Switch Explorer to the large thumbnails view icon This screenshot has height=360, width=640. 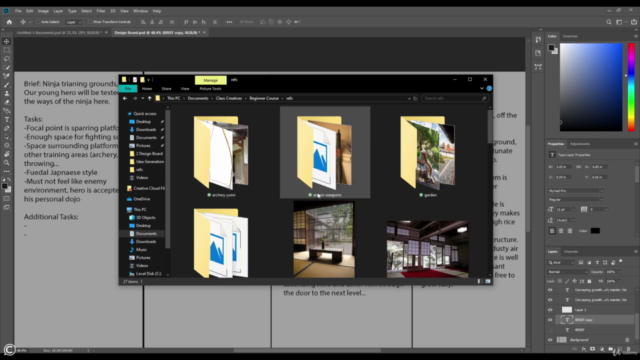coord(488,281)
